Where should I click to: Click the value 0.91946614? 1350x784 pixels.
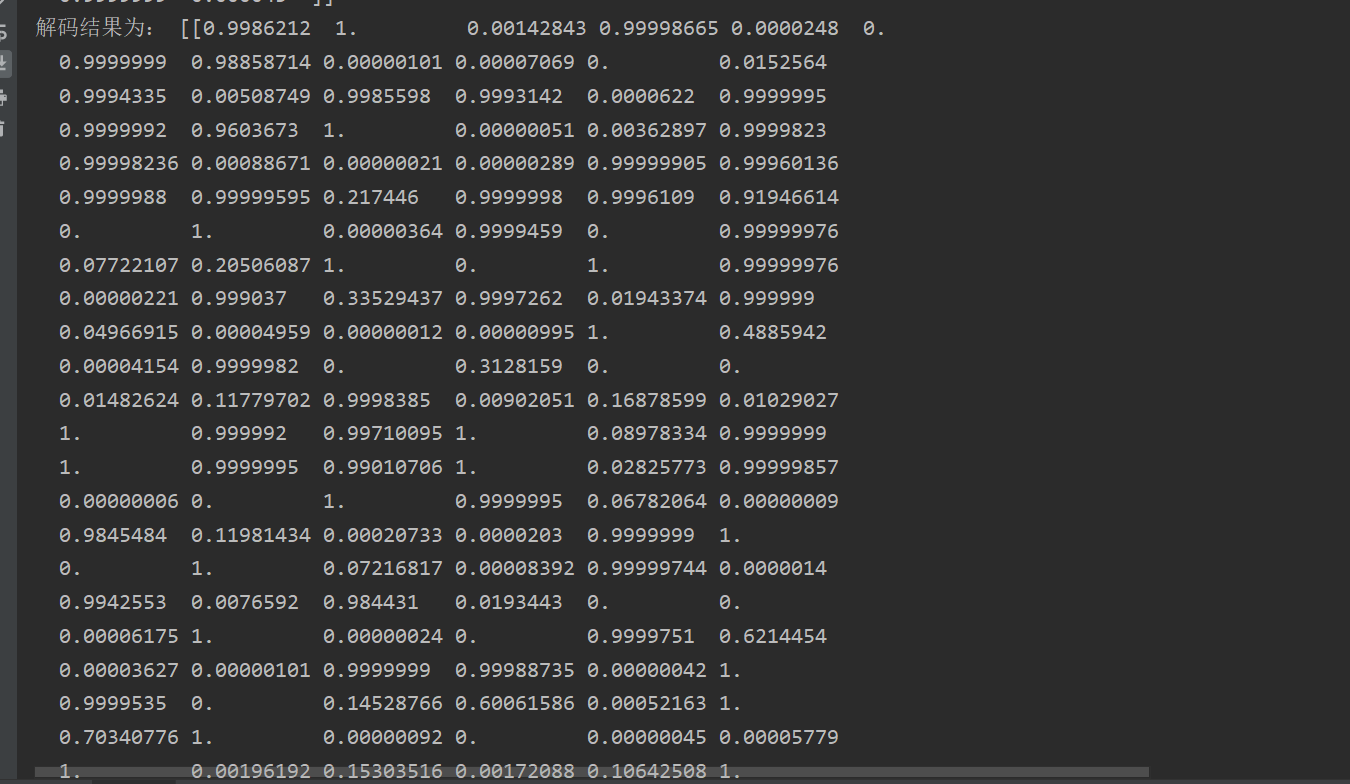tap(779, 198)
